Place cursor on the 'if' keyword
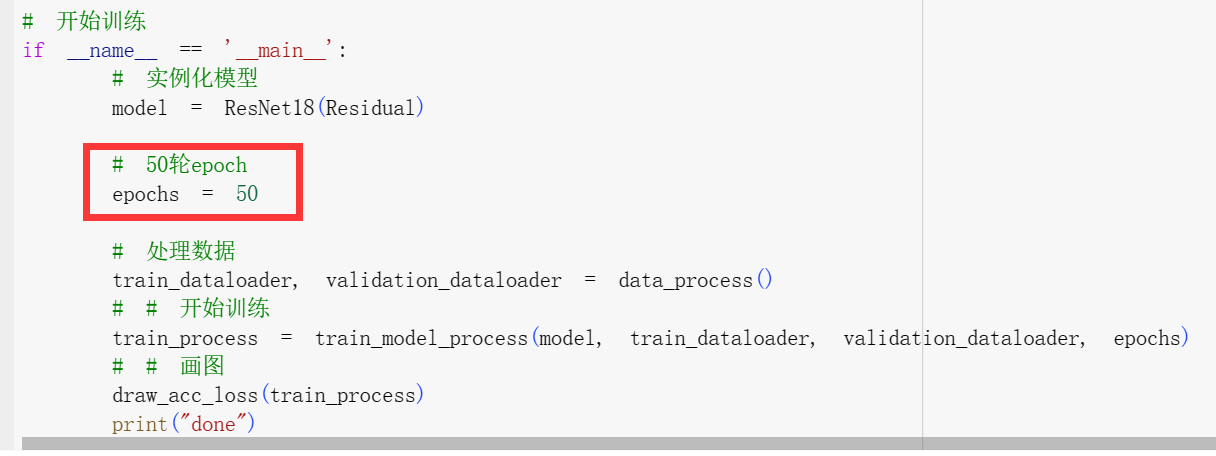Image resolution: width=1216 pixels, height=456 pixels. (33, 50)
